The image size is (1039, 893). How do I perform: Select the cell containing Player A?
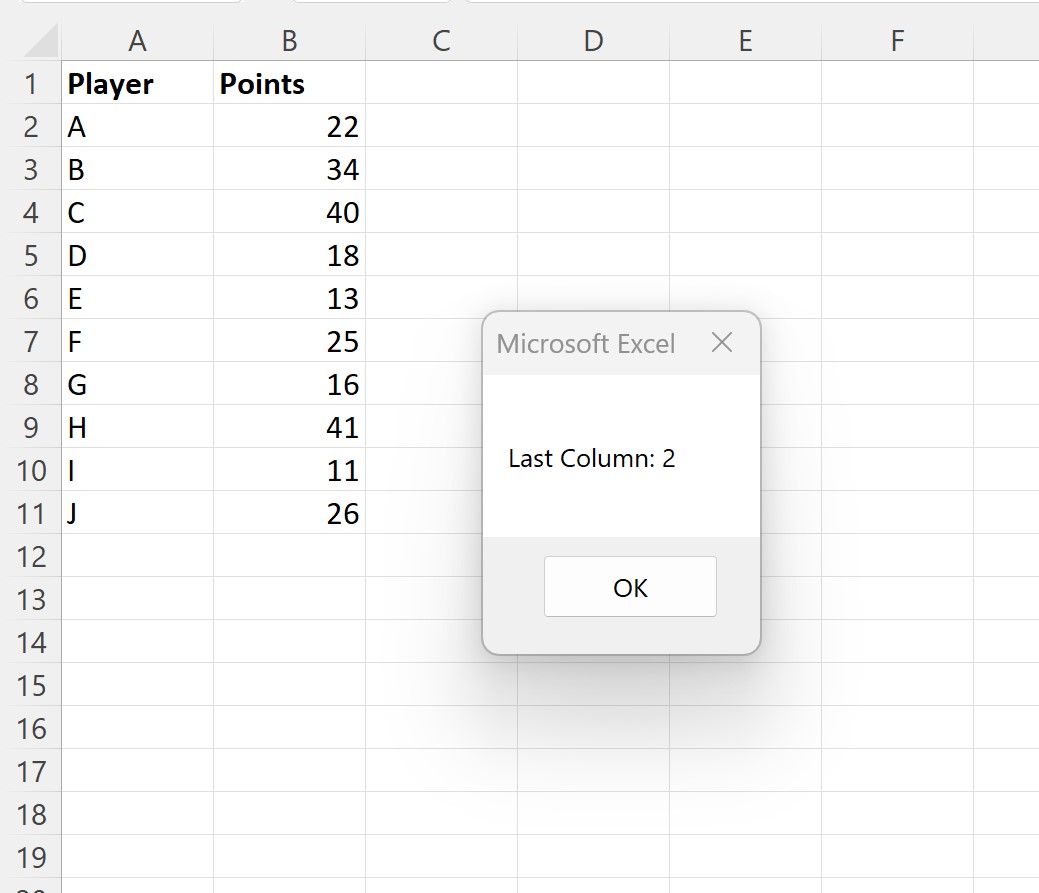pos(137,127)
